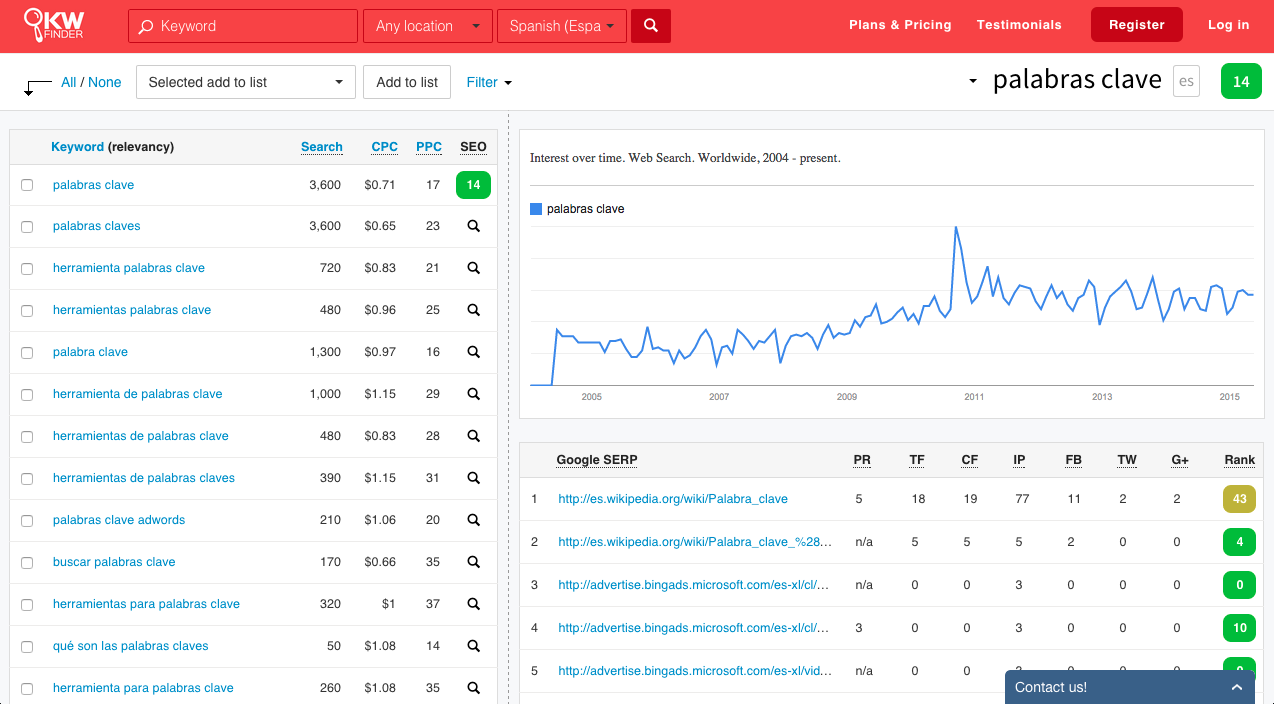The width and height of the screenshot is (1274, 704).
Task: Open the Wikipedia Palabra_clave SERP link
Action: (673, 499)
